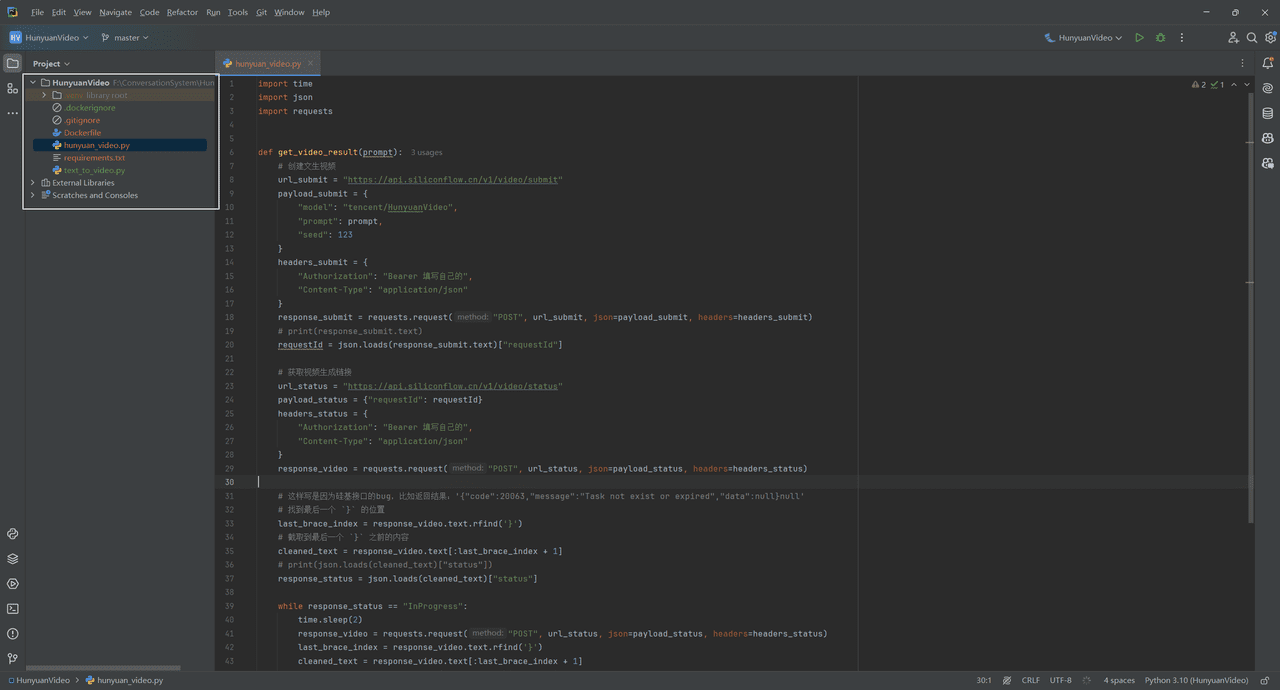Open the AI Assistant spiral icon

pos(1268,88)
